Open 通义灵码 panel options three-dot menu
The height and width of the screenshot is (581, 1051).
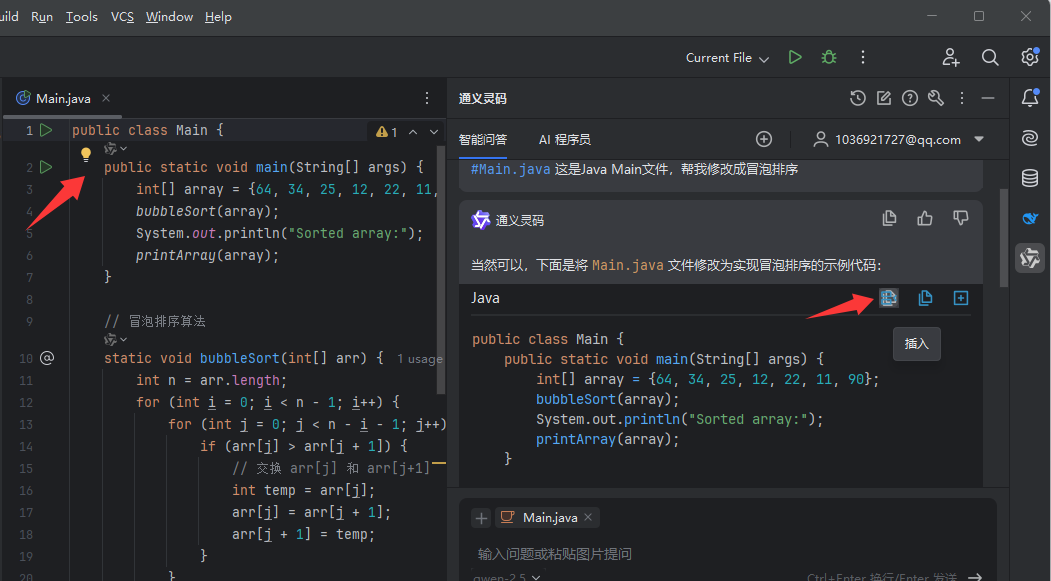pos(962,98)
